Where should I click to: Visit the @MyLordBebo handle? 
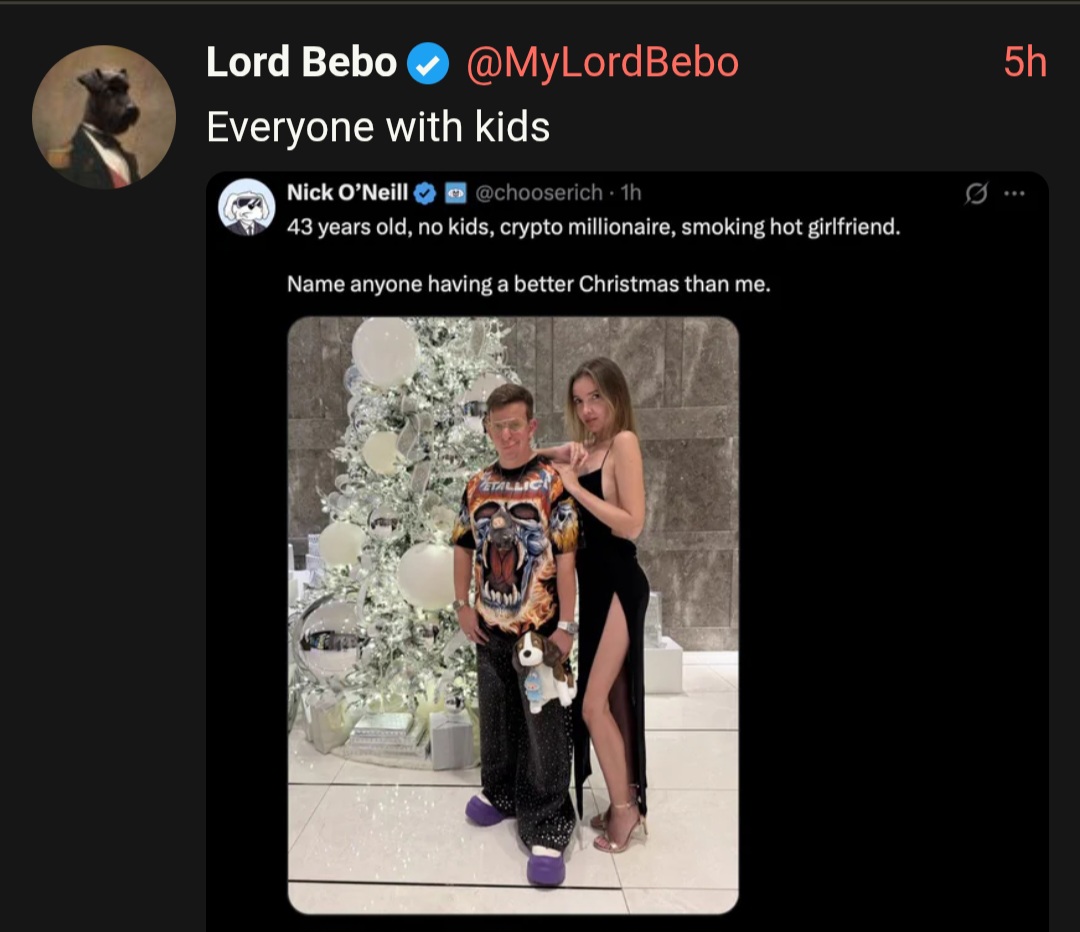tap(602, 63)
